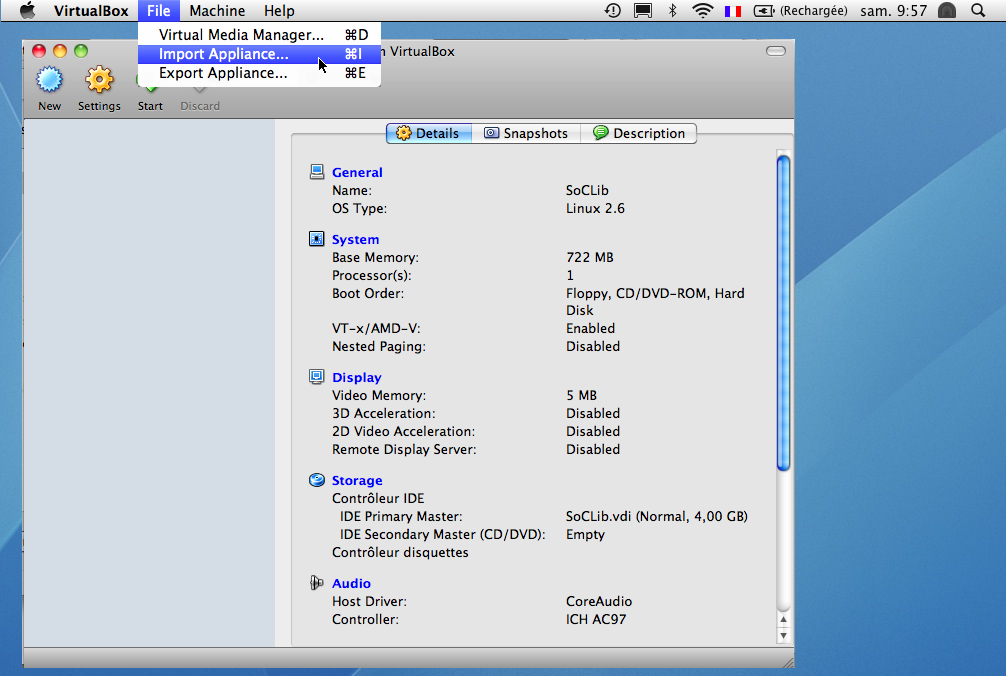This screenshot has width=1006, height=676.
Task: Click the scrollbar up arrow
Action: click(783, 620)
